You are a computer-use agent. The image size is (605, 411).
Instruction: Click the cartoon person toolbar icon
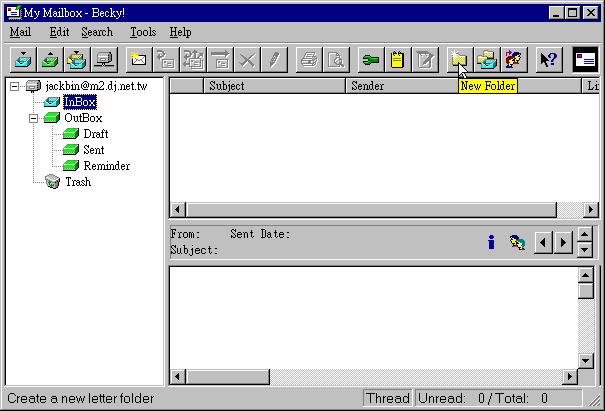pos(514,60)
